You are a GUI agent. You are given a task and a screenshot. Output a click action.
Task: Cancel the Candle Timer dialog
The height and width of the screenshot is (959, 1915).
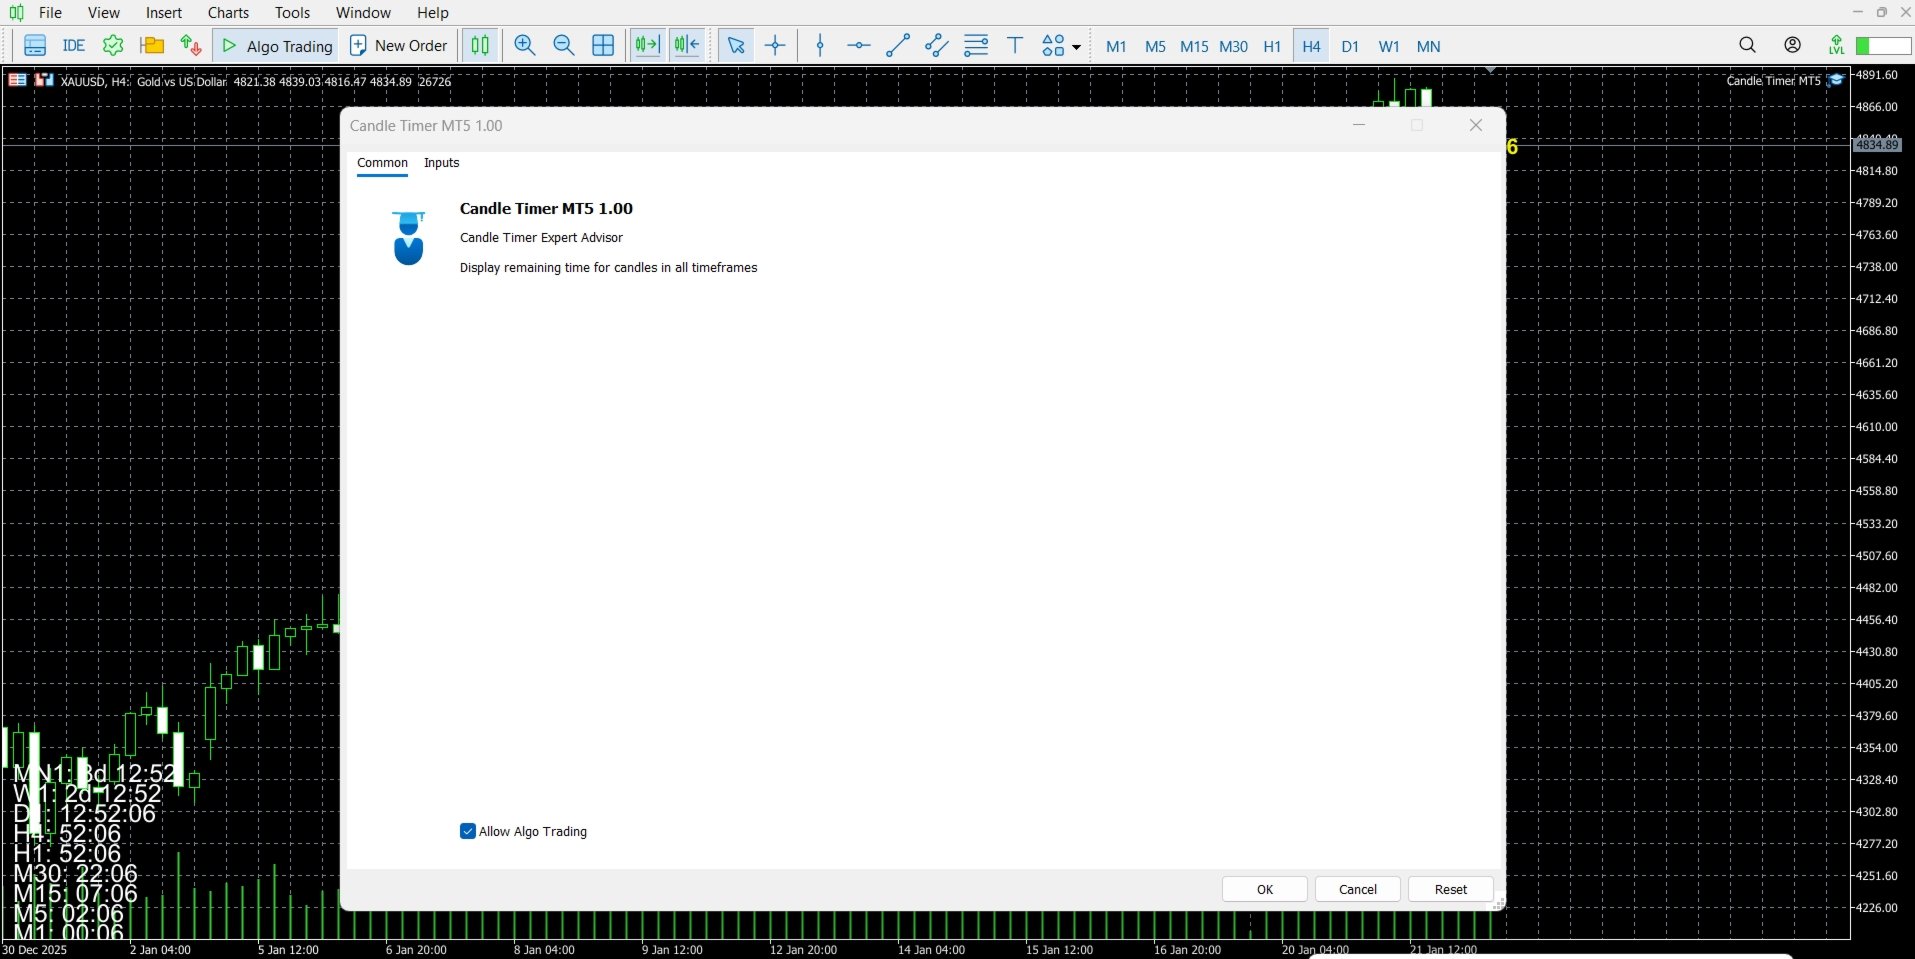[1358, 889]
